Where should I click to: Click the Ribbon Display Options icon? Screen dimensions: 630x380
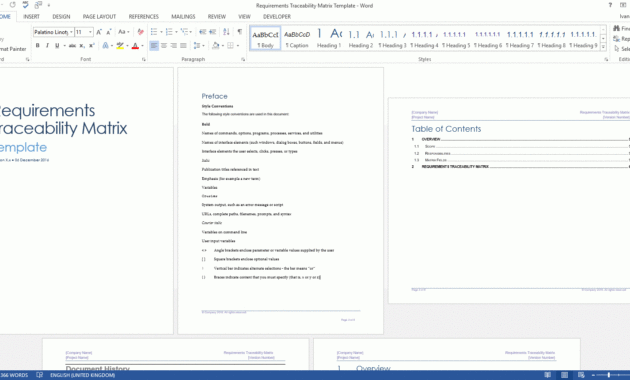(623, 5)
